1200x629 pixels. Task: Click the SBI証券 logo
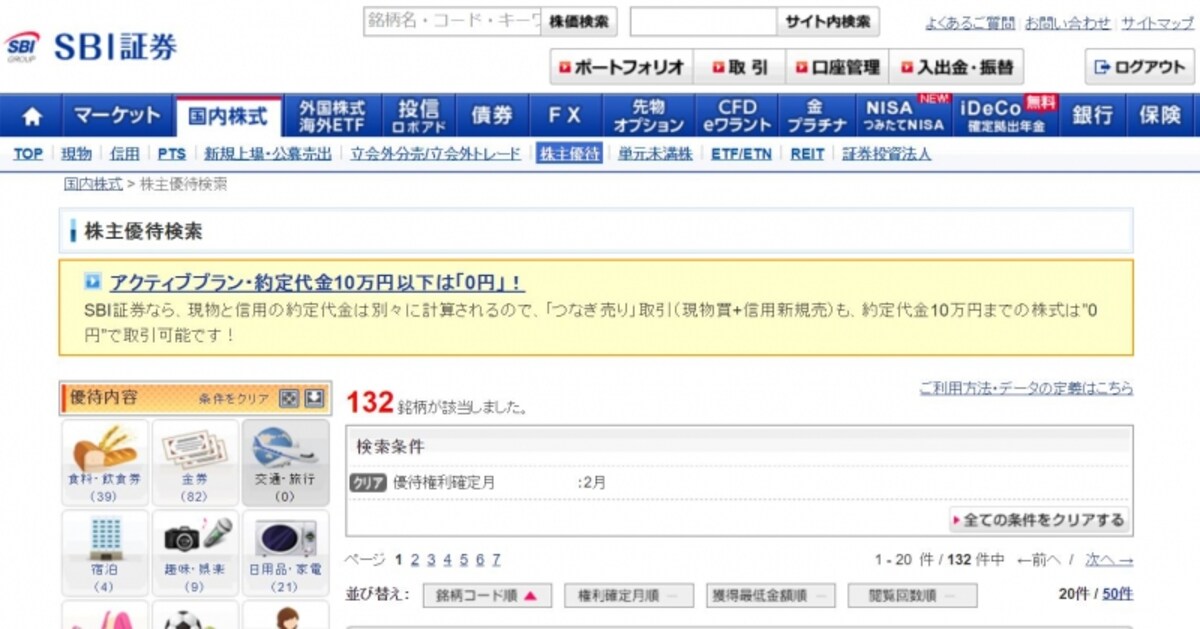pyautogui.click(x=92, y=47)
